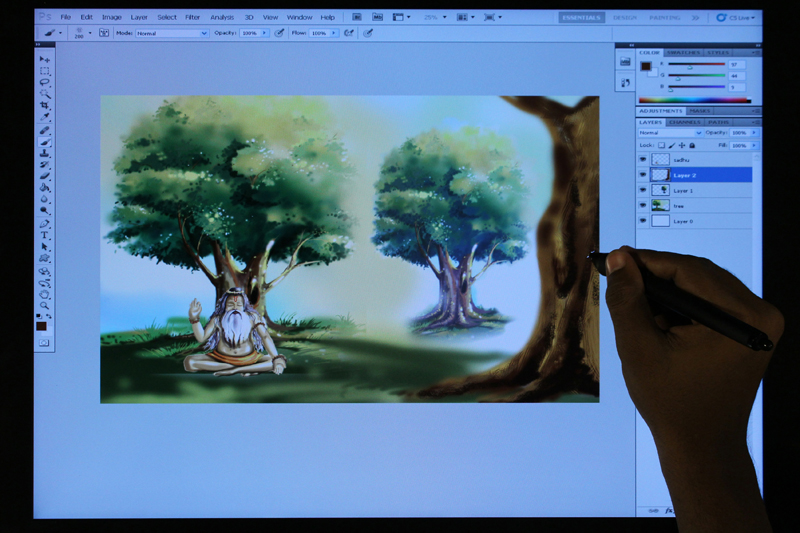
Task: Hide Layer 0 using its eye icon
Action: 643,221
